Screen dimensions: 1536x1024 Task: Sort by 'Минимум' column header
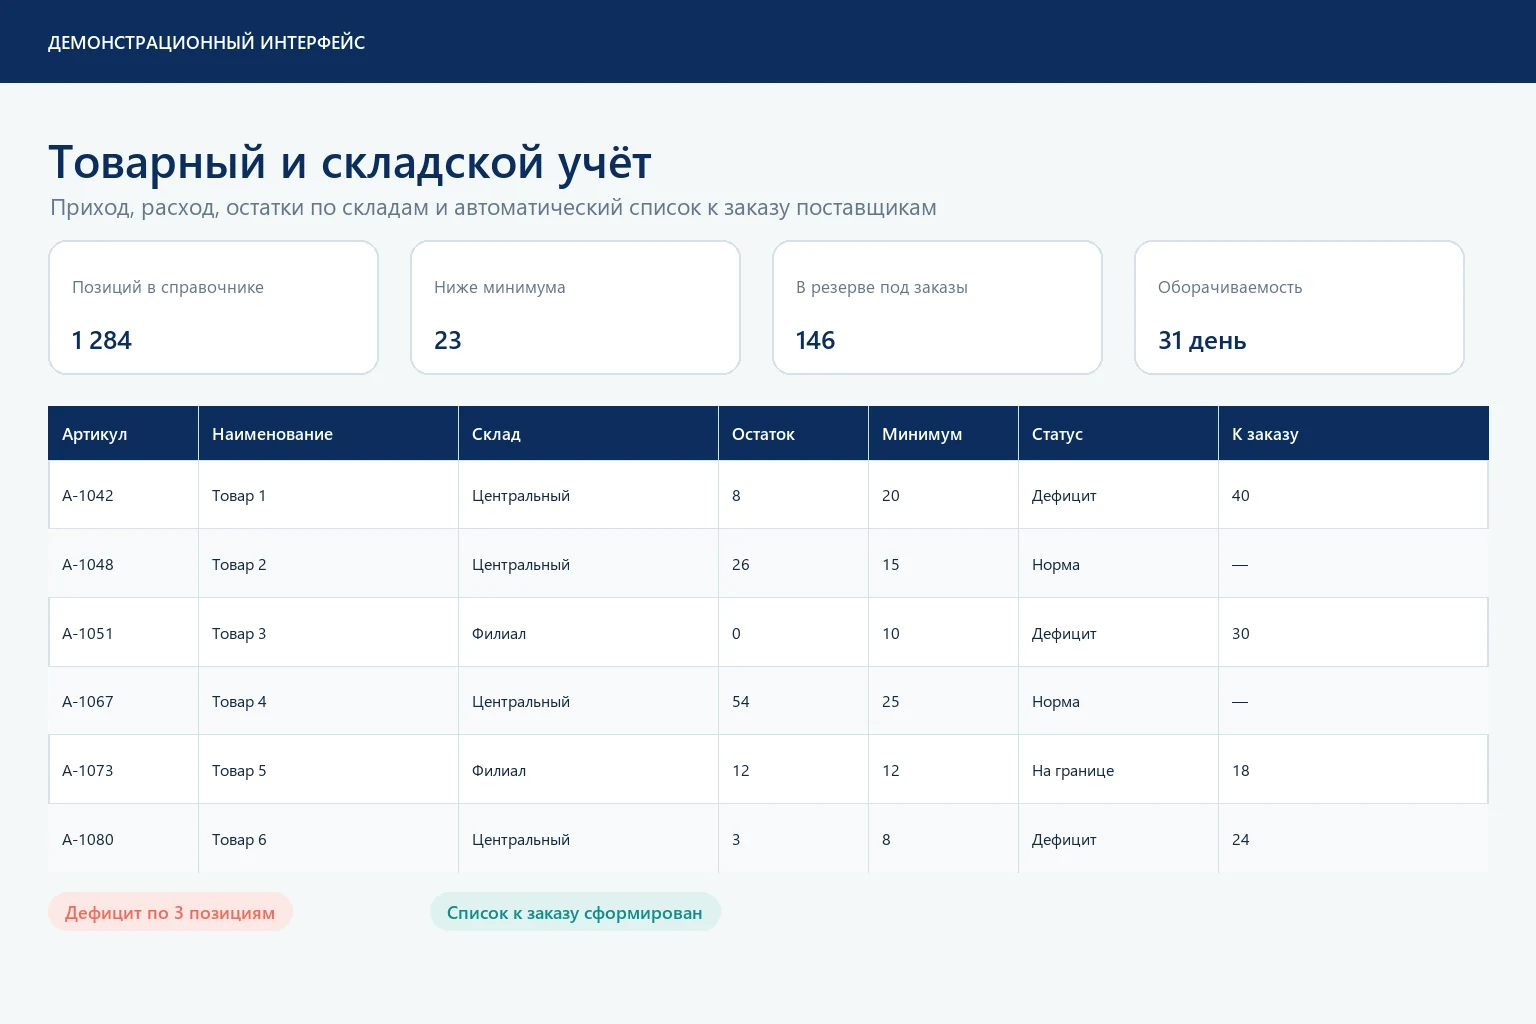tap(943, 433)
